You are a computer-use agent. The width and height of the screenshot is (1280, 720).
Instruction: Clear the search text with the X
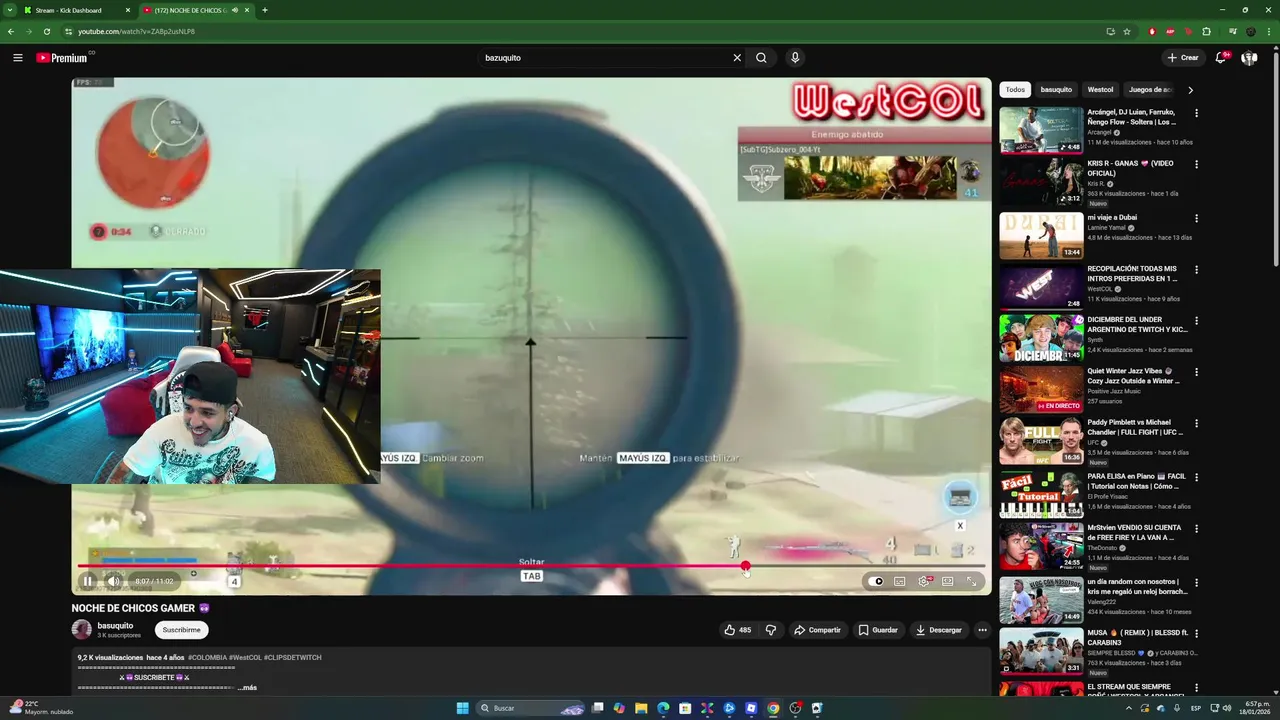[737, 58]
